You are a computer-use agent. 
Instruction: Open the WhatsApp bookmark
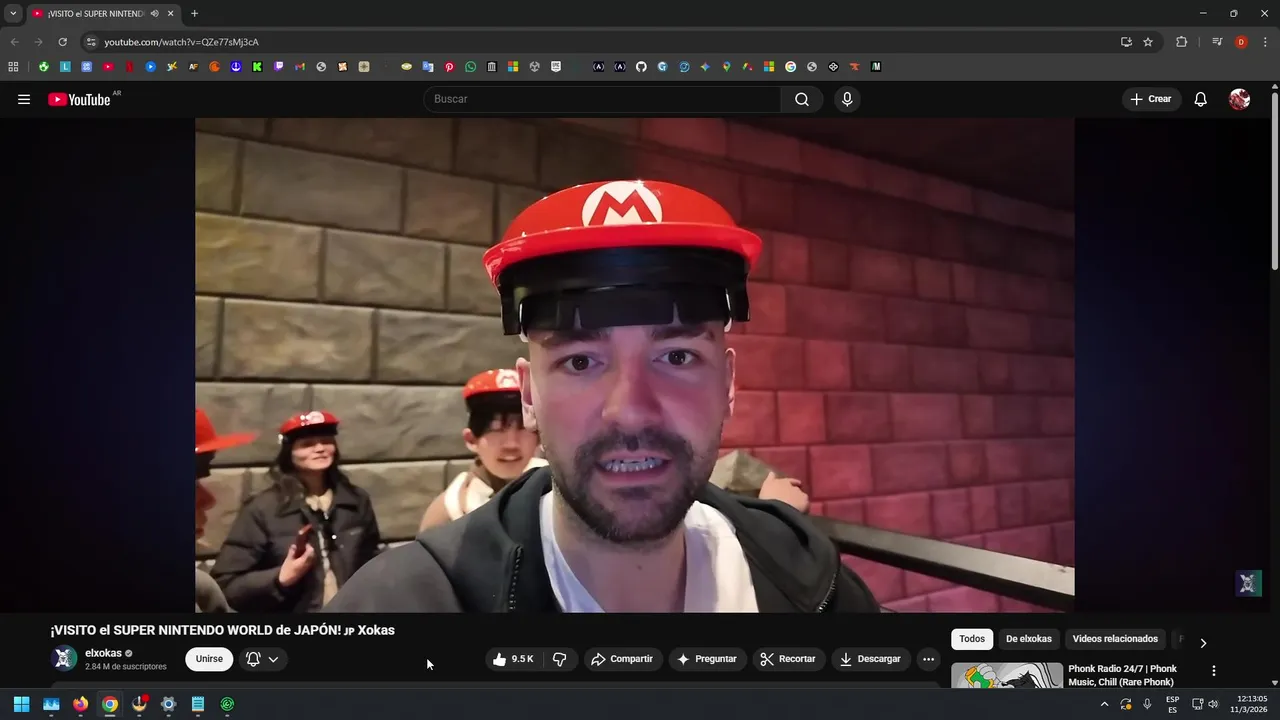[471, 67]
